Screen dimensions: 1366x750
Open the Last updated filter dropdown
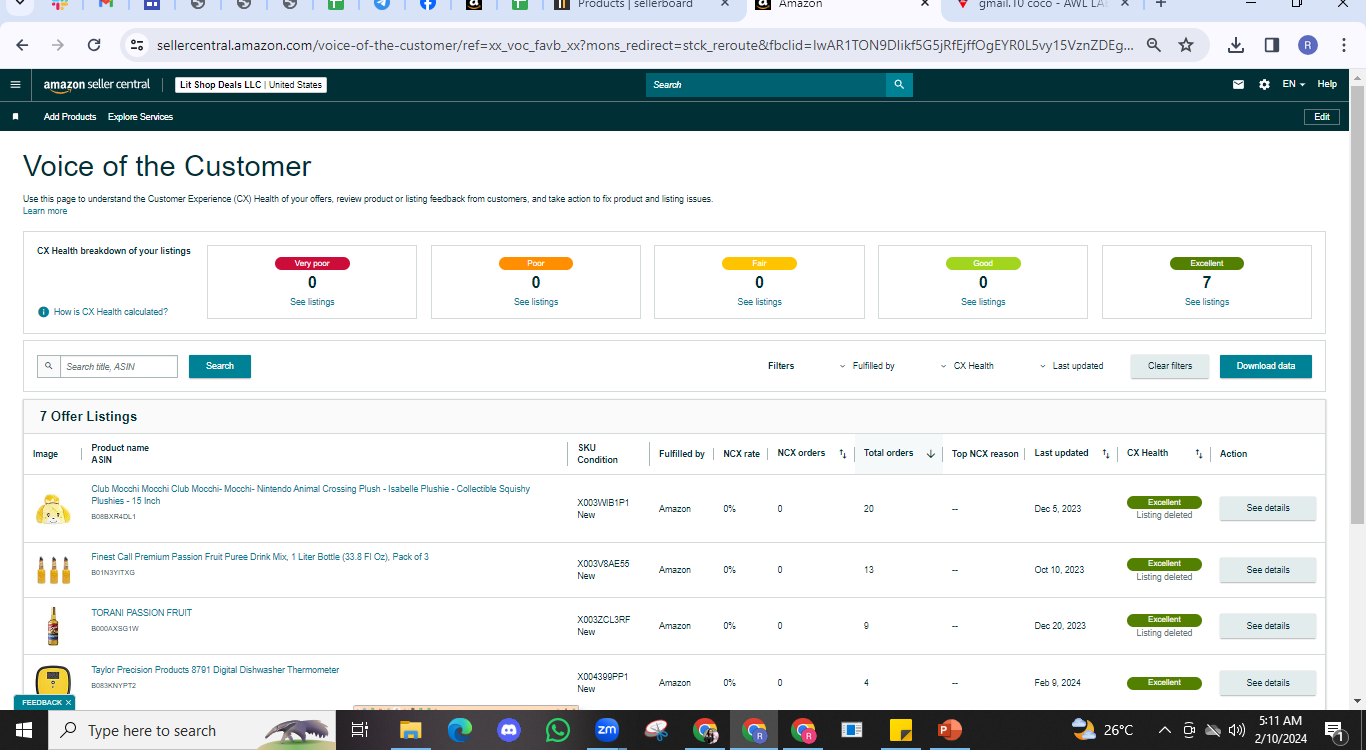(x=1071, y=366)
